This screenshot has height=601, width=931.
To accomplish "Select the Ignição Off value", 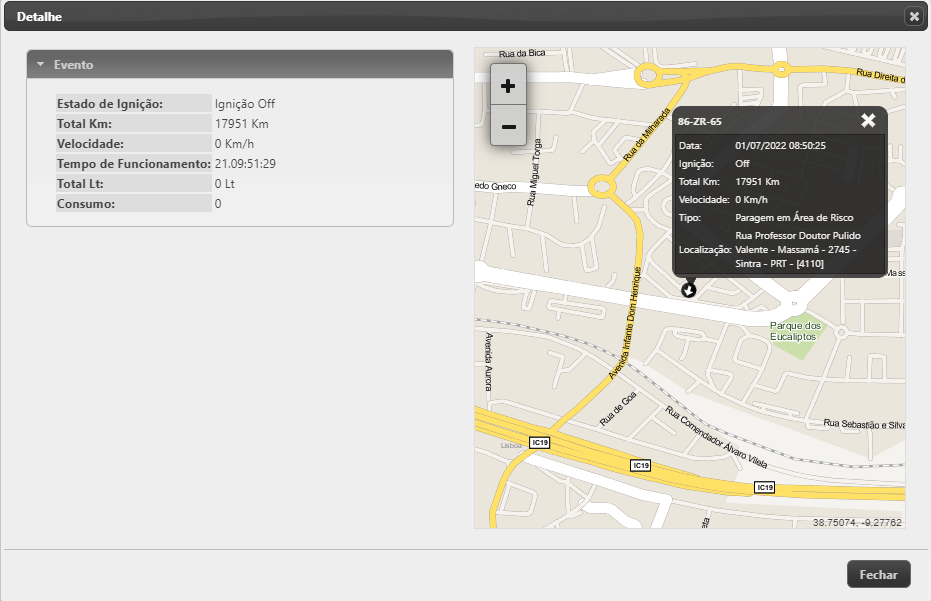I will coord(245,104).
